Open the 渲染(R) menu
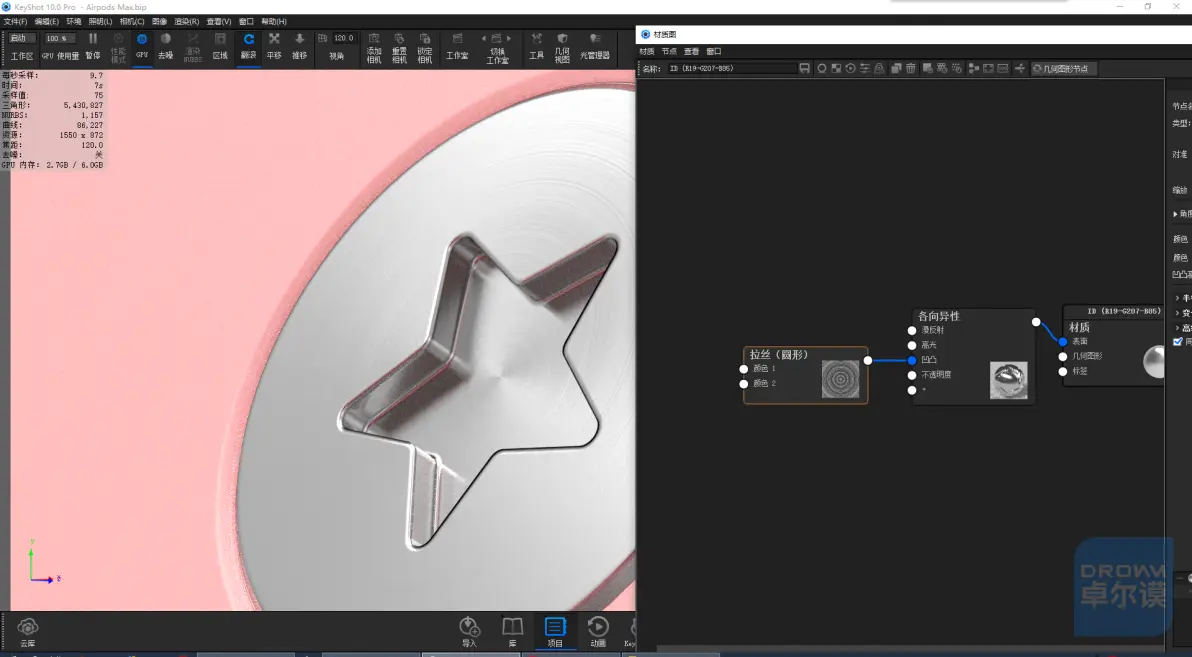Screen dimensions: 1192x657 click(x=186, y=21)
